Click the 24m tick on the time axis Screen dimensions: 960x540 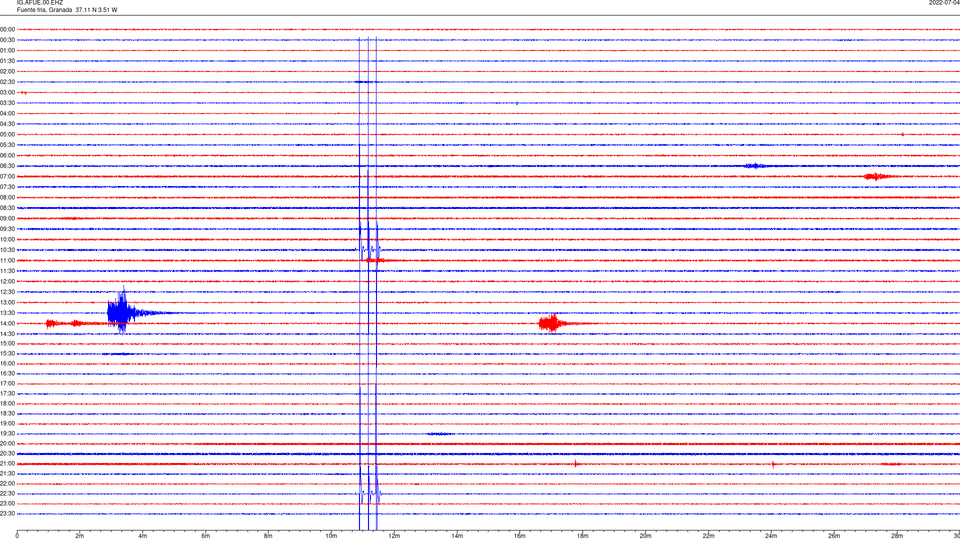[x=771, y=536]
